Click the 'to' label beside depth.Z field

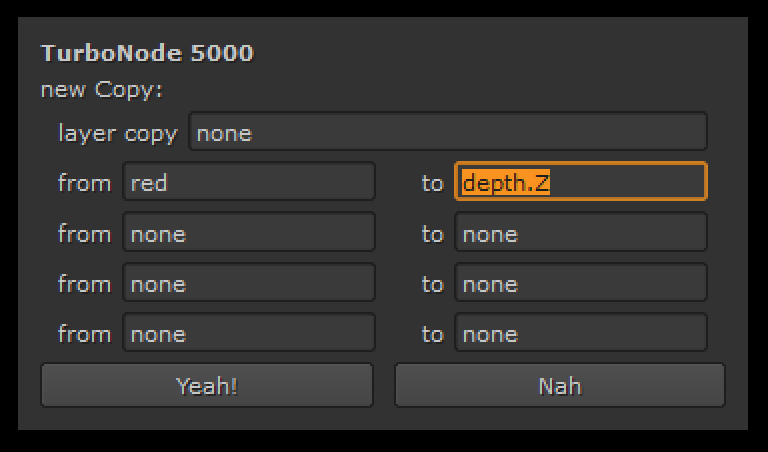click(x=432, y=184)
